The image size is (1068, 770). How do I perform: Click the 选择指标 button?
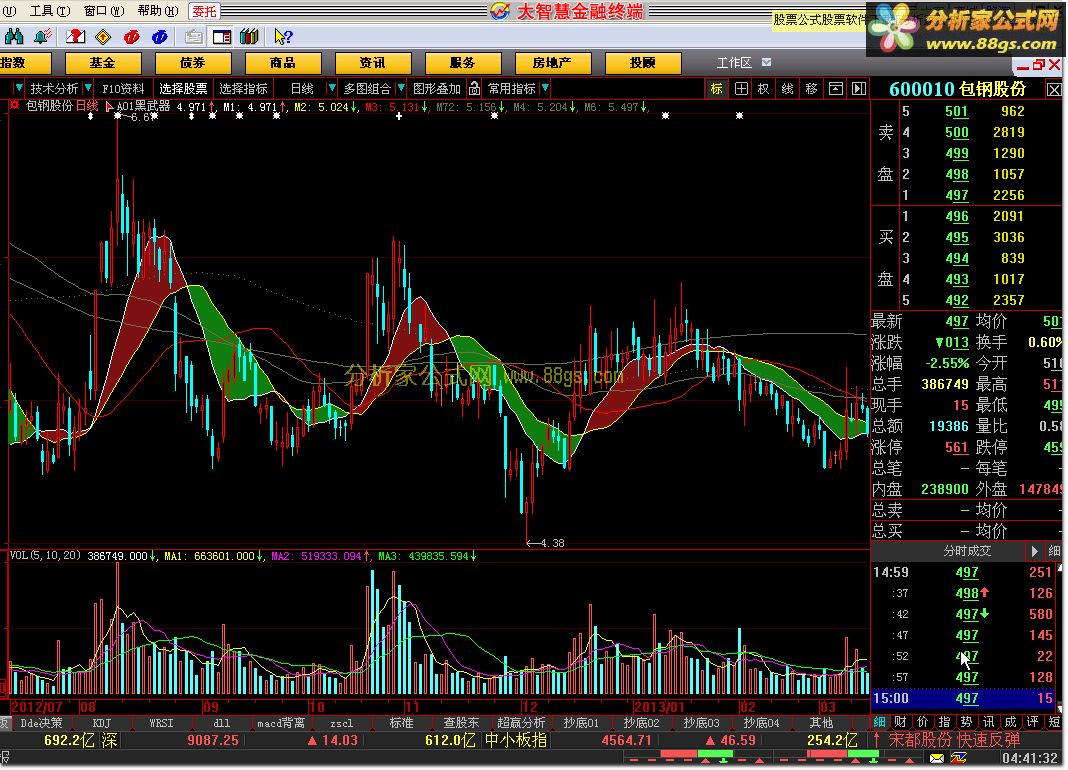click(x=243, y=89)
